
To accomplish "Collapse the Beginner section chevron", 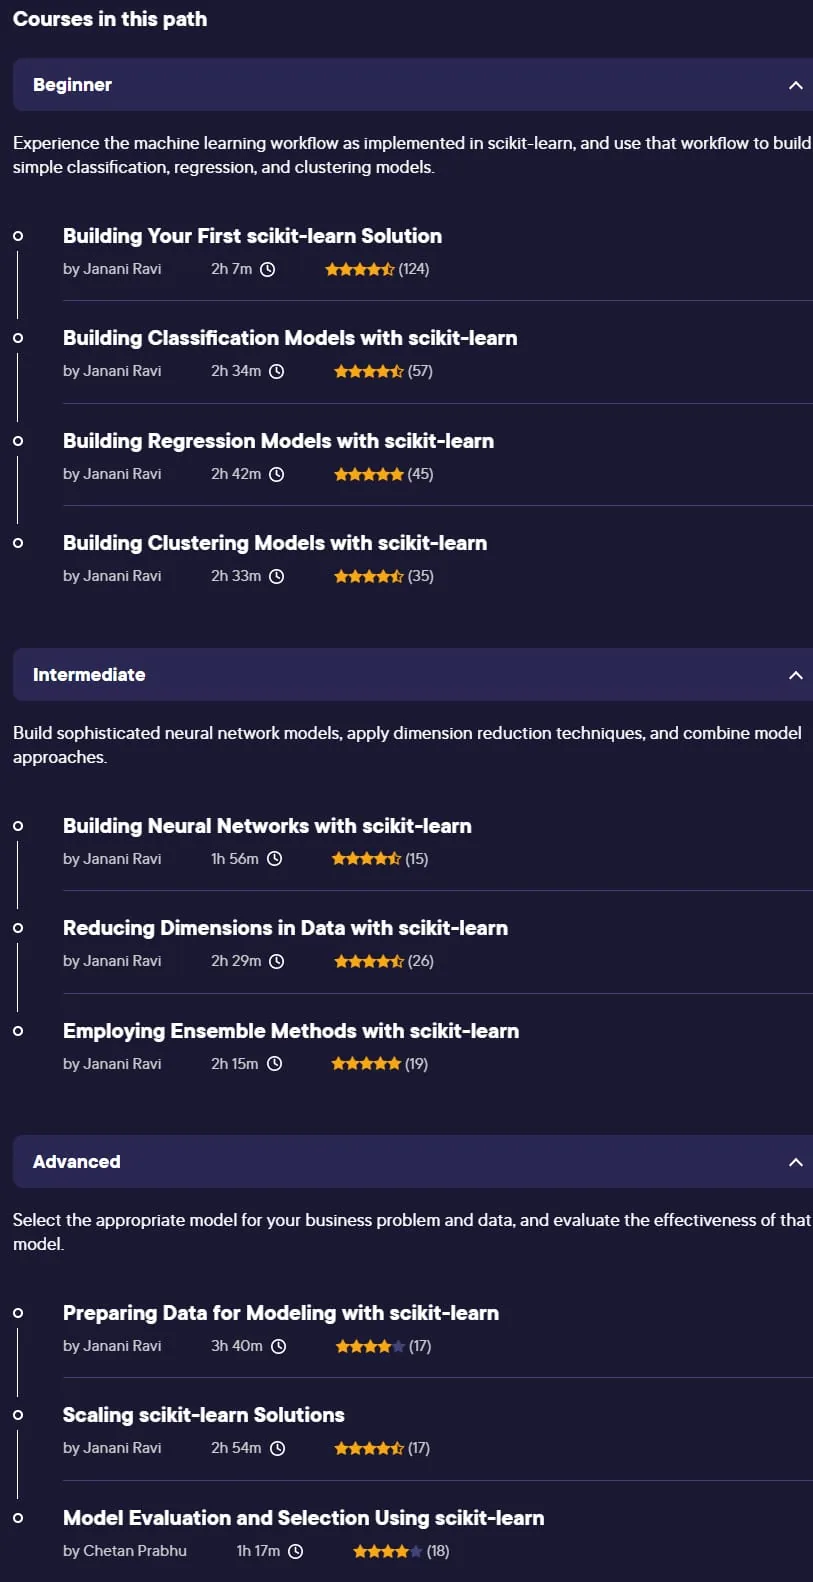I will (x=796, y=85).
